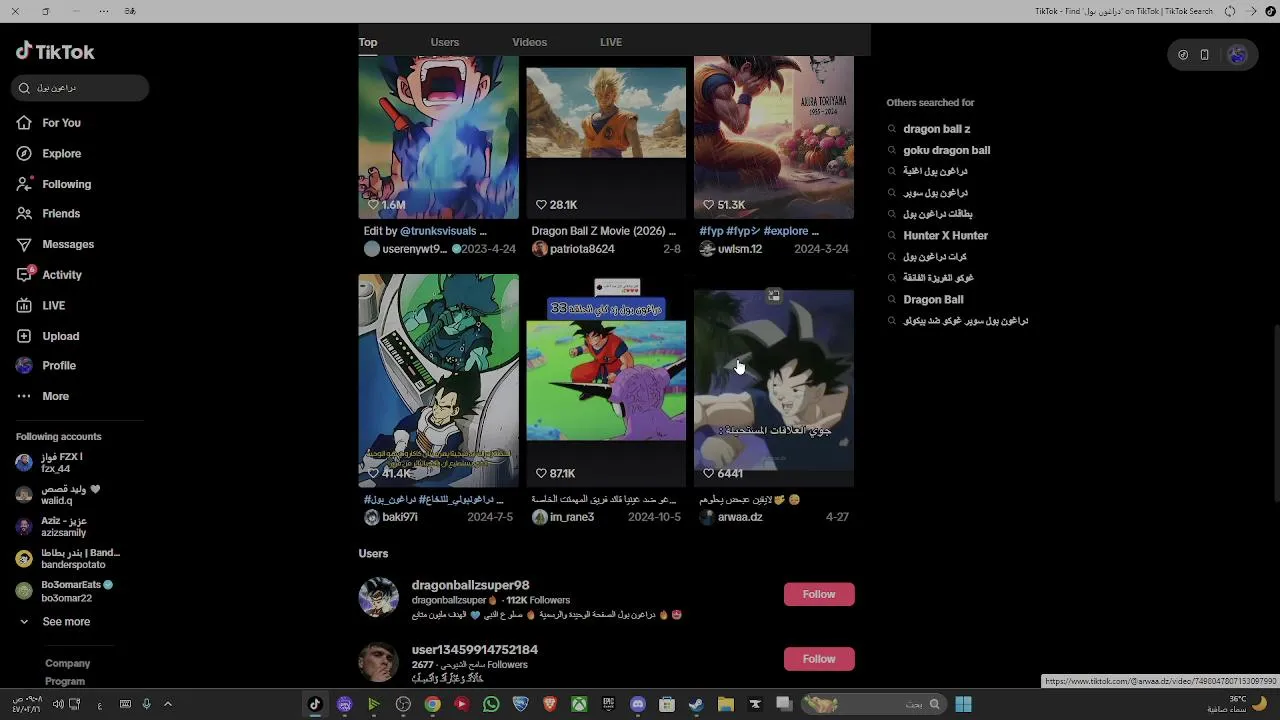Viewport: 1280px width, 720px height.
Task: Open File Explorer folder in the taskbar
Action: pyautogui.click(x=726, y=704)
